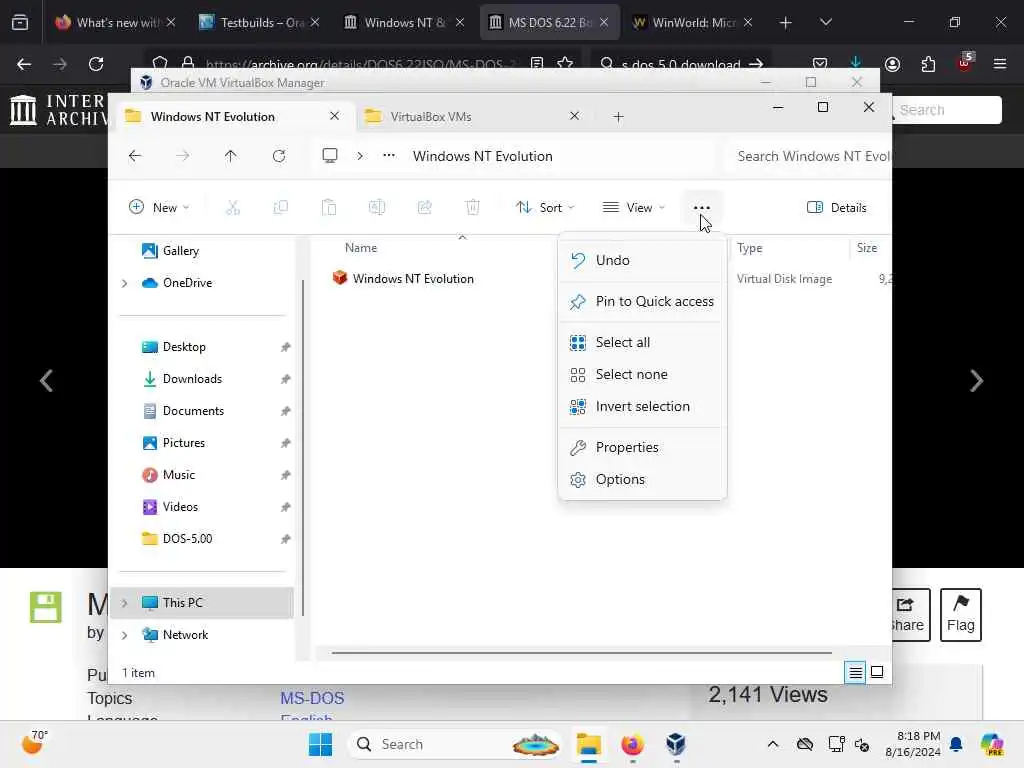Open the Sort dropdown
Screen dimensions: 1024x768
click(545, 208)
